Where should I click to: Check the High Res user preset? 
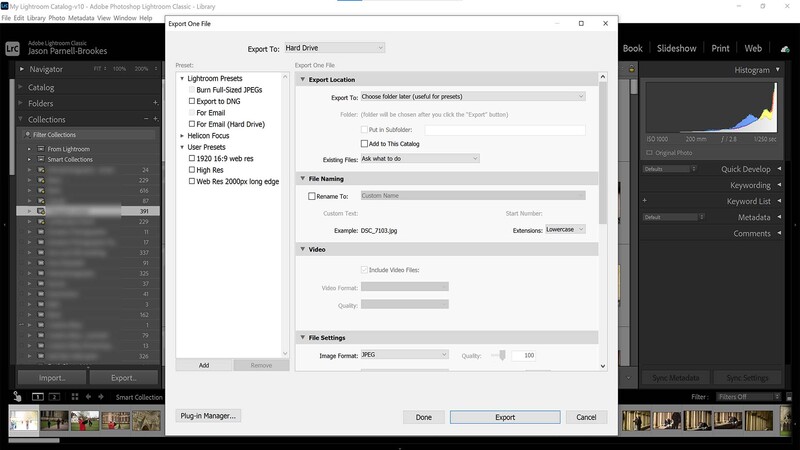[x=192, y=169]
